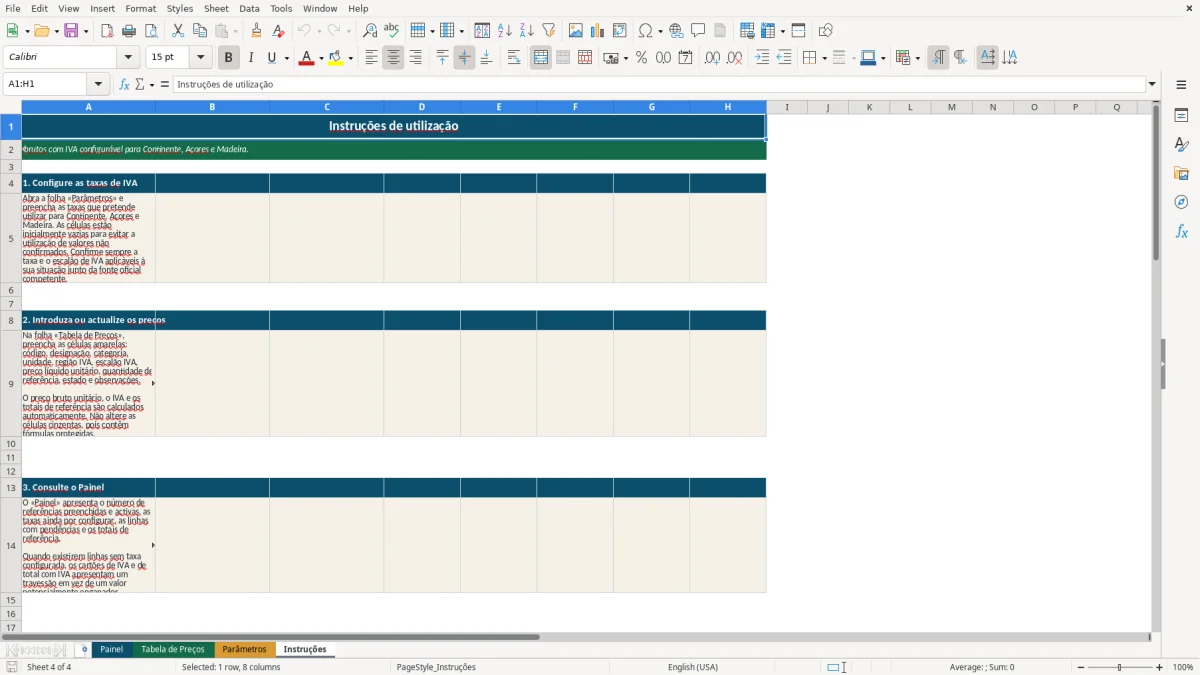Toggle Italic formatting button

[x=251, y=58]
